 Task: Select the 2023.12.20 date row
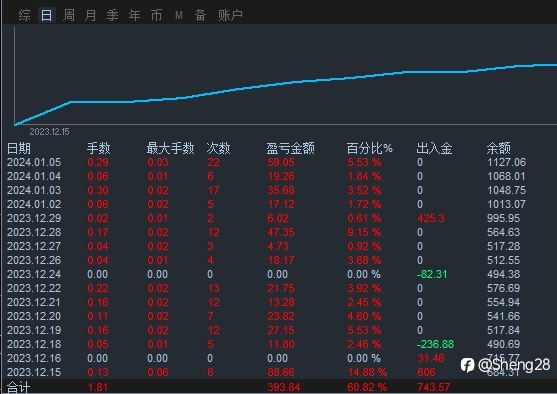[x=34, y=316]
